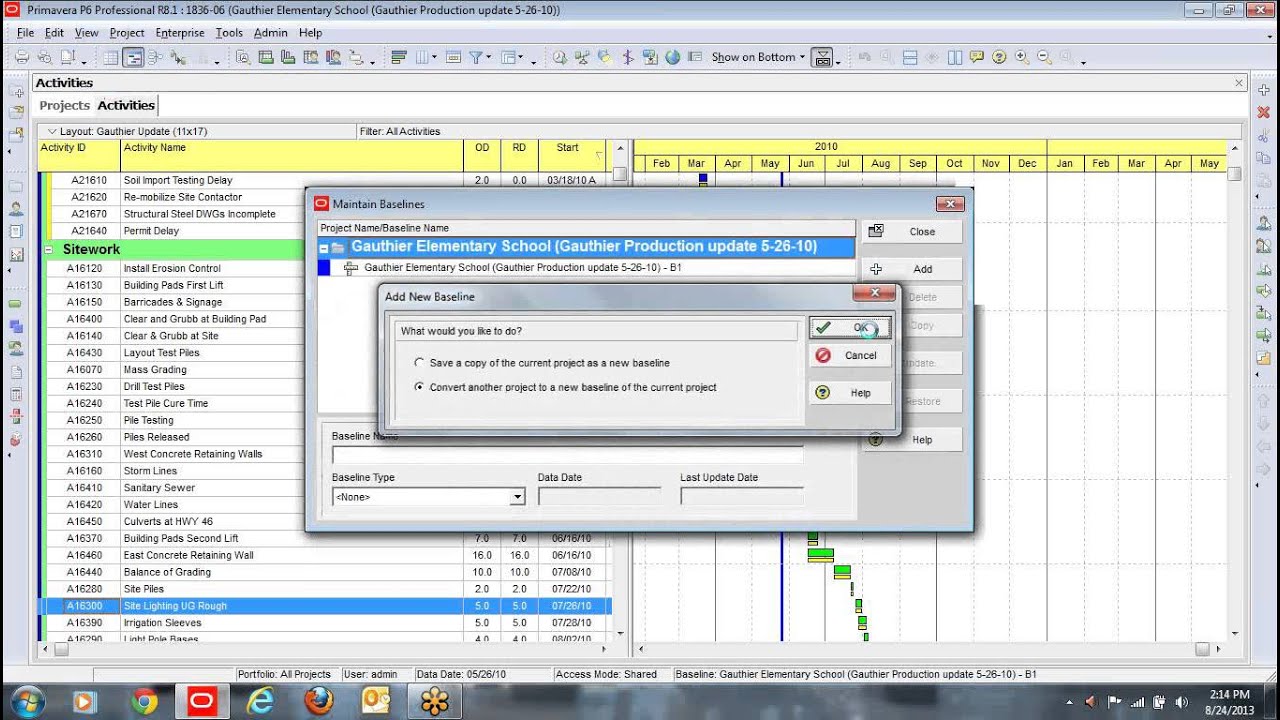Open the Admin menu
The width and height of the screenshot is (1280, 720).
(x=270, y=33)
